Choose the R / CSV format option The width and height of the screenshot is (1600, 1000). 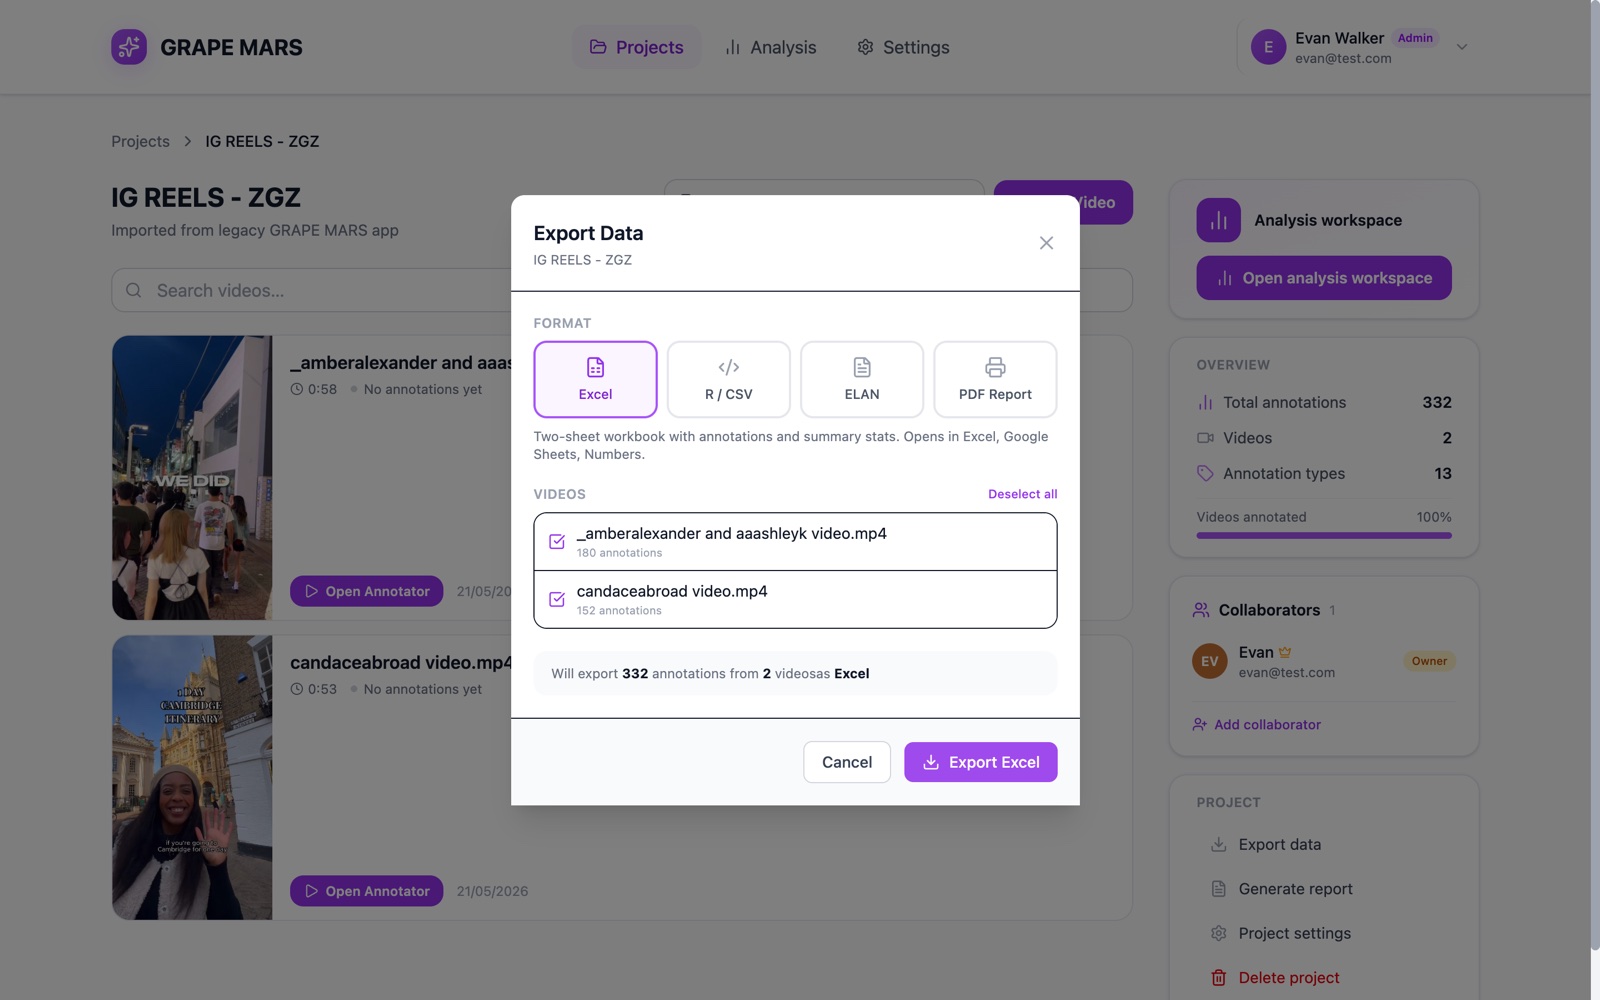(x=728, y=379)
